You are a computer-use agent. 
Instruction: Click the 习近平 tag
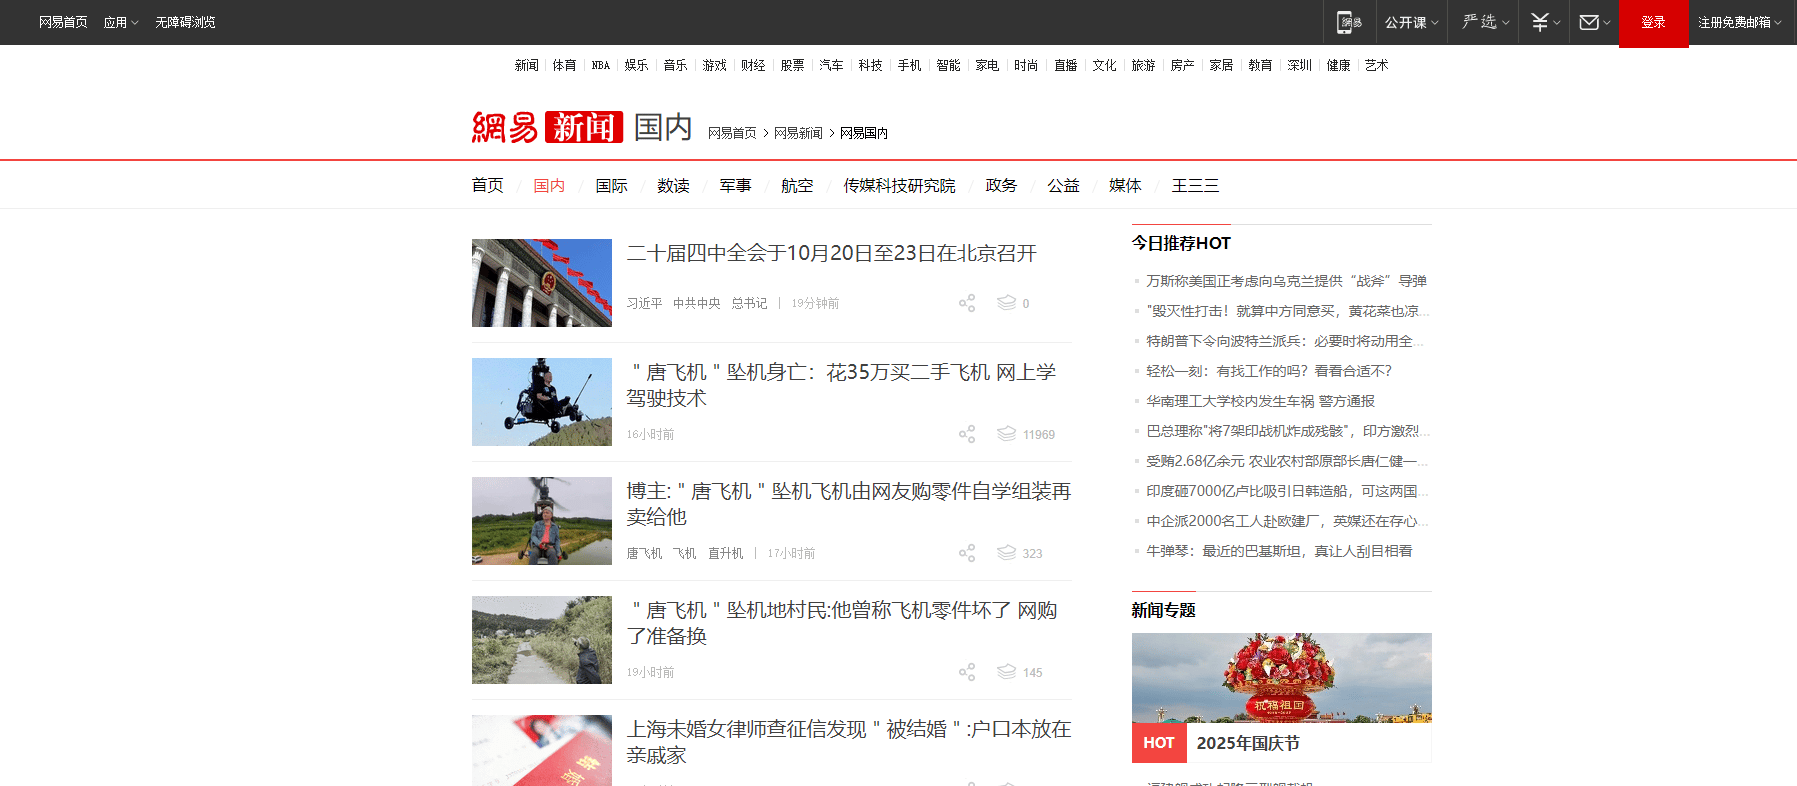[644, 303]
